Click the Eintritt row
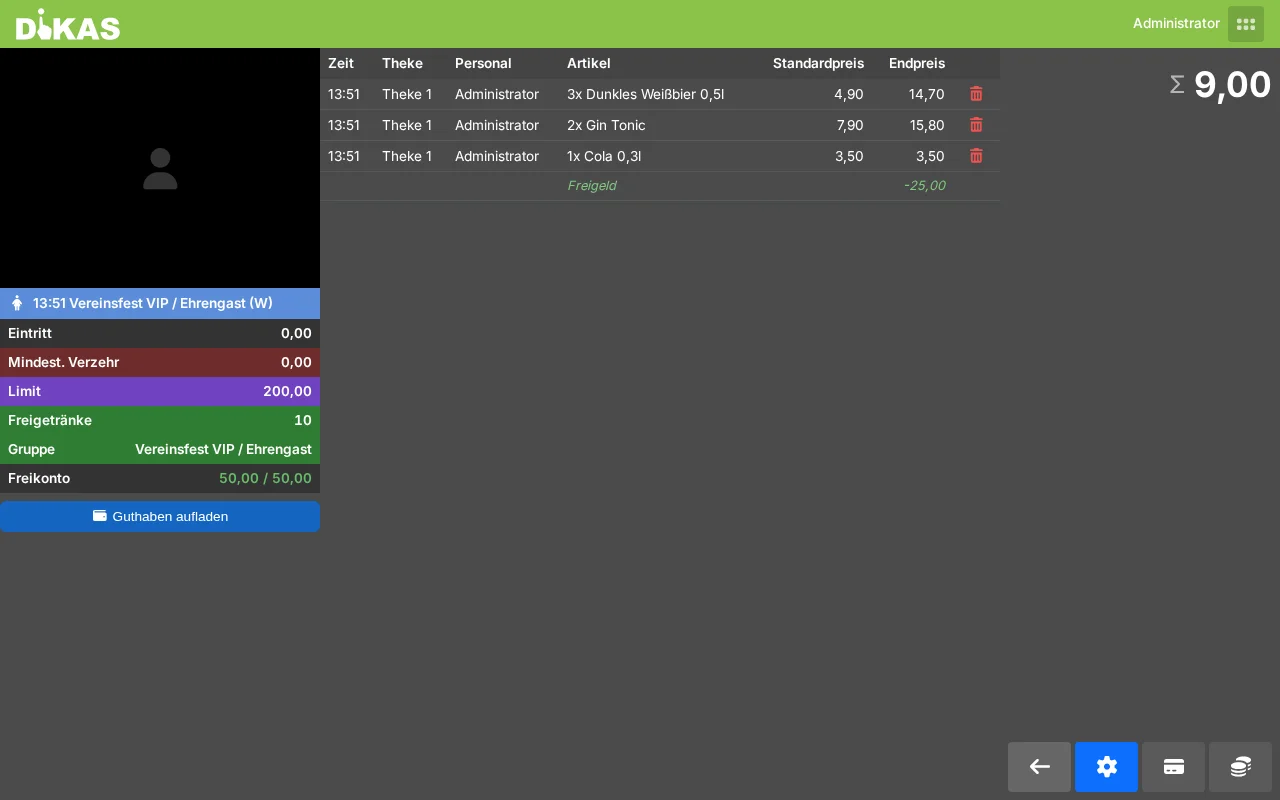This screenshot has height=800, width=1280. [160, 333]
